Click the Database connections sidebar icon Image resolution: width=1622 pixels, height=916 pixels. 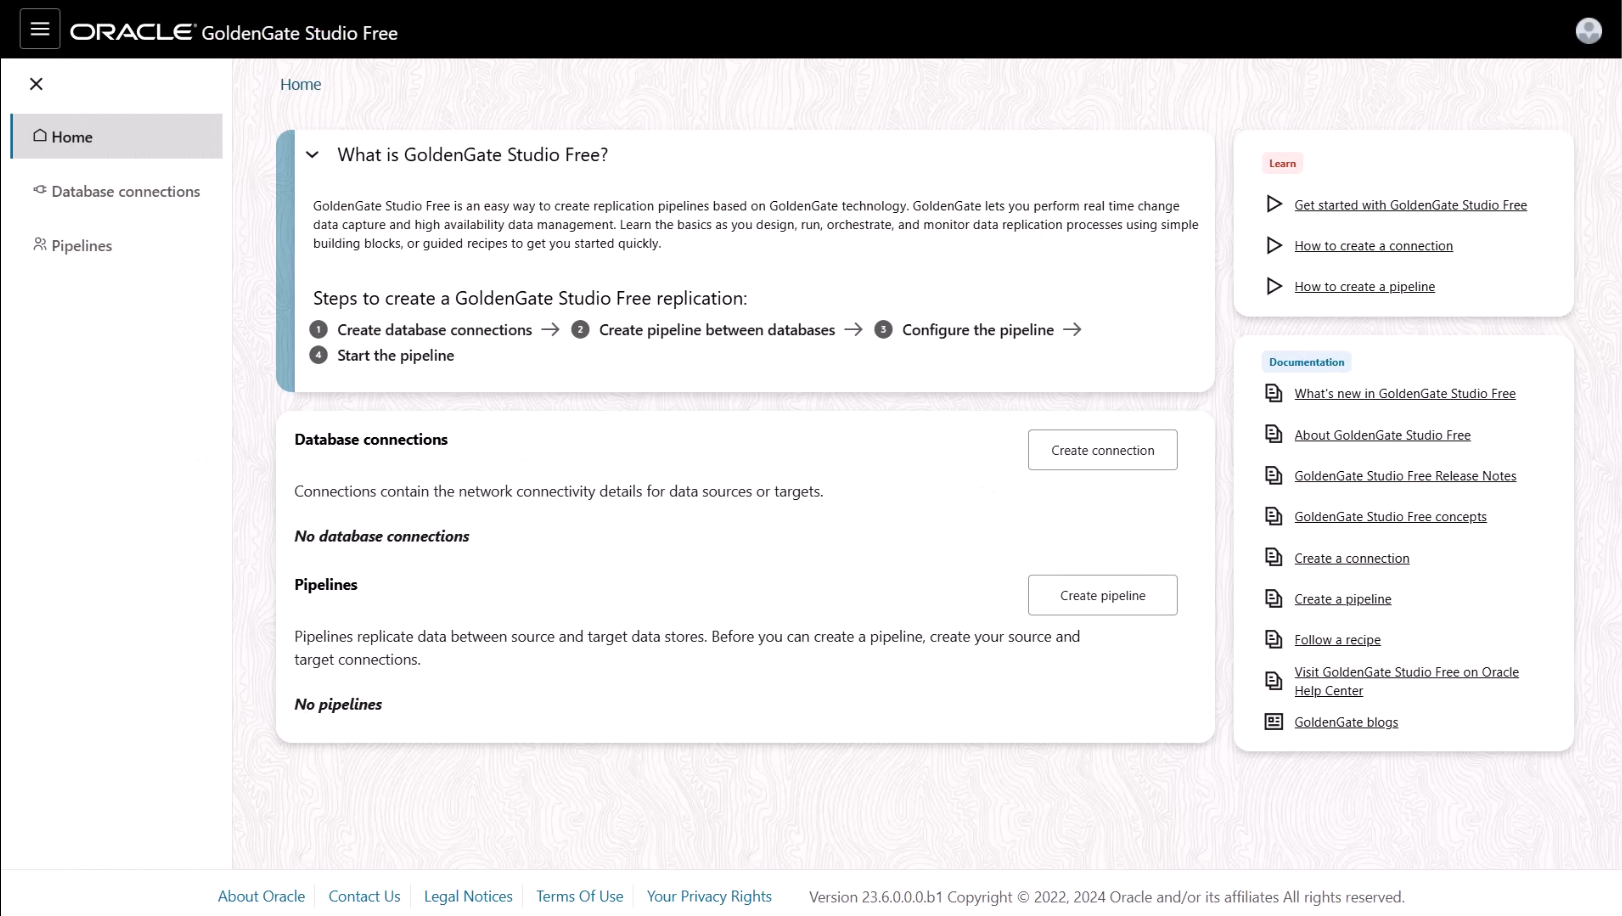click(x=40, y=190)
